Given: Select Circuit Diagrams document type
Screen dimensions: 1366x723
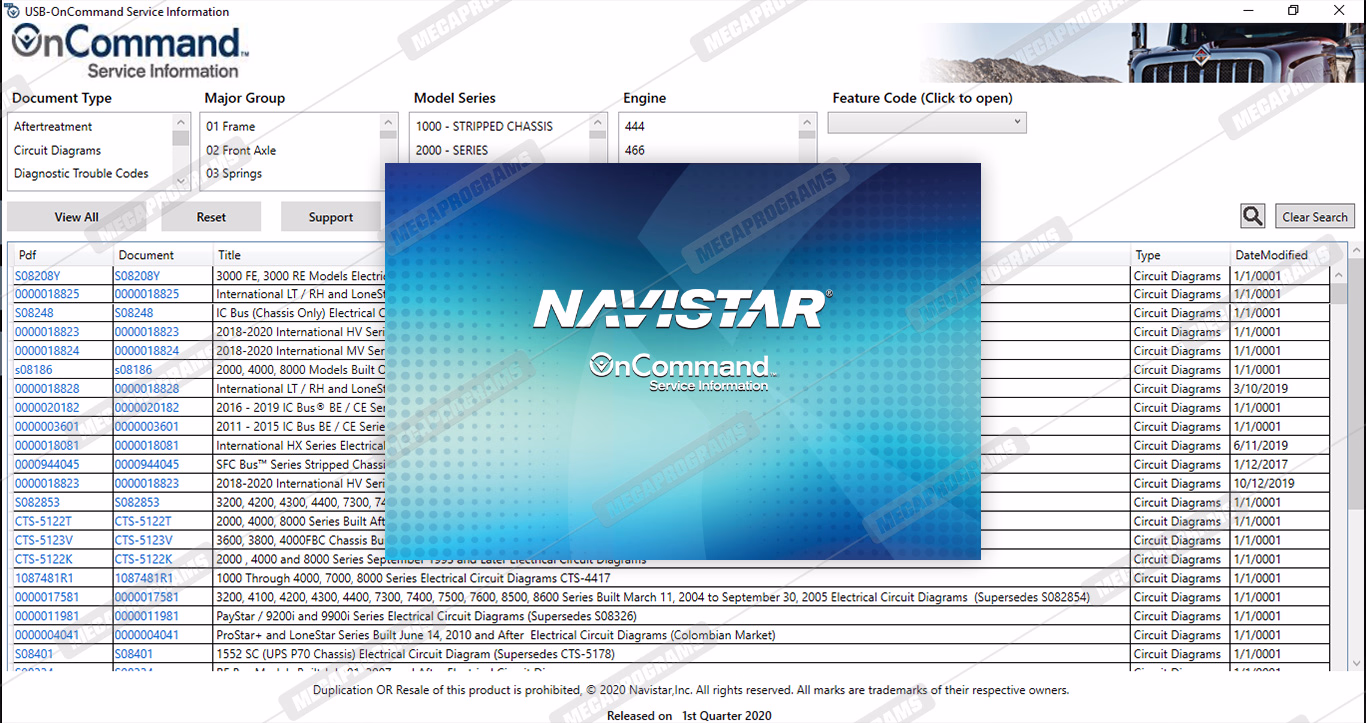Looking at the screenshot, I should (57, 150).
